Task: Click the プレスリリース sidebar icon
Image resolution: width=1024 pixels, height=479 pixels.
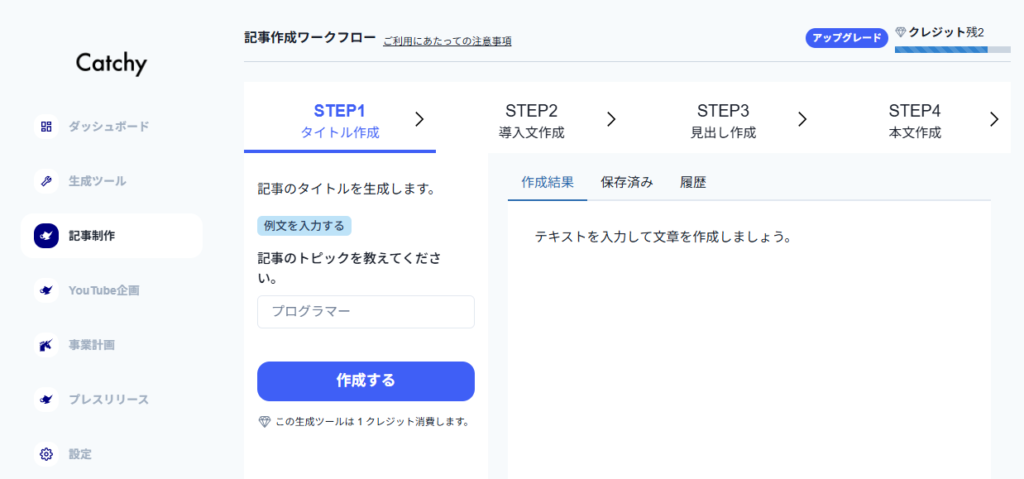Action: coord(46,399)
